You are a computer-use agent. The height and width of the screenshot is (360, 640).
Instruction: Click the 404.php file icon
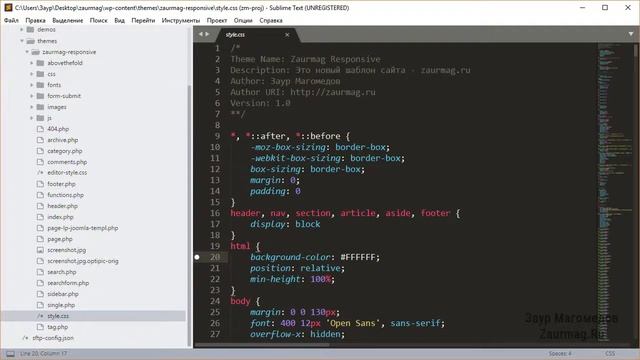point(40,129)
